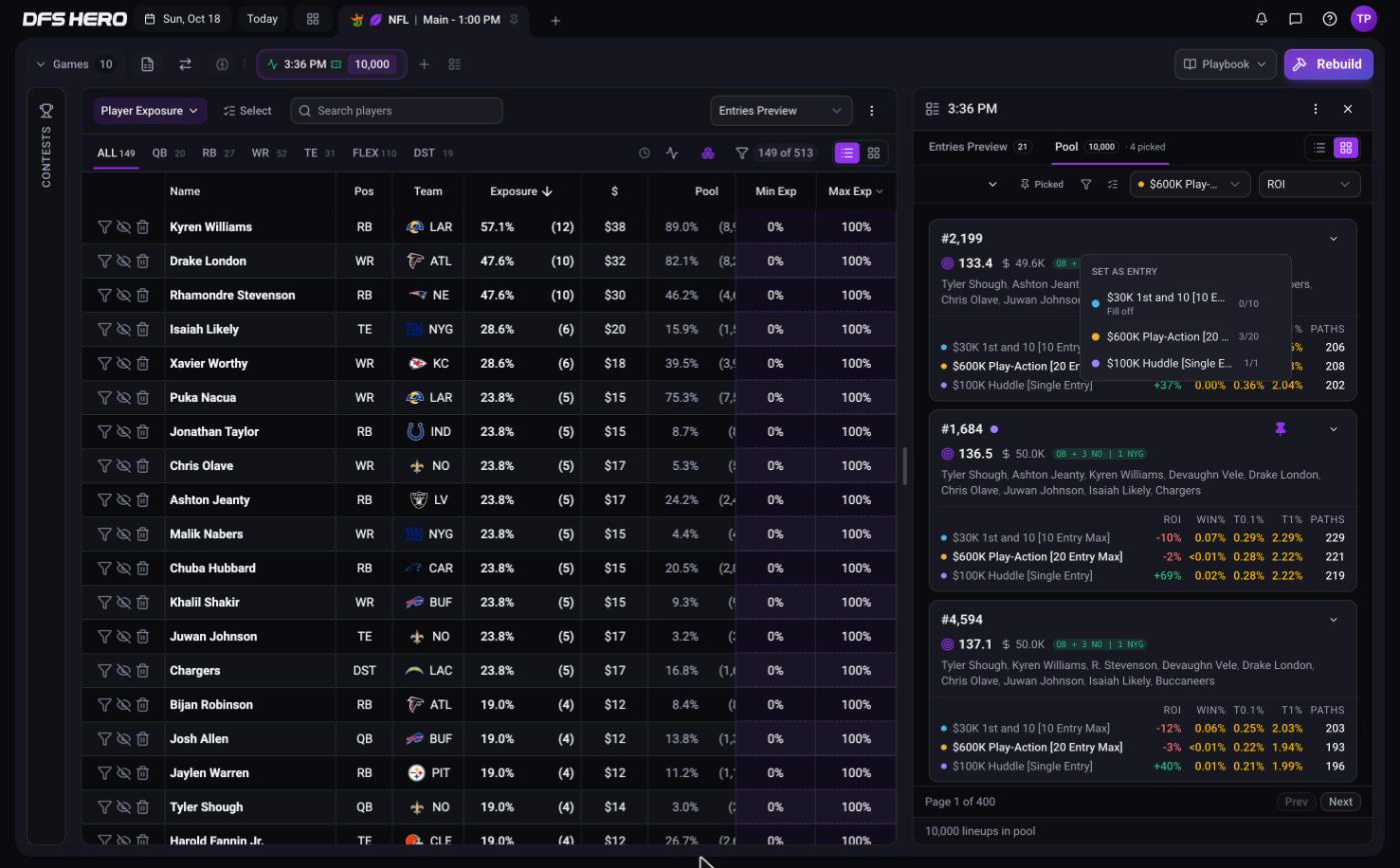
Task: Delete Kyren Williams using the trash icon
Action: click(142, 227)
